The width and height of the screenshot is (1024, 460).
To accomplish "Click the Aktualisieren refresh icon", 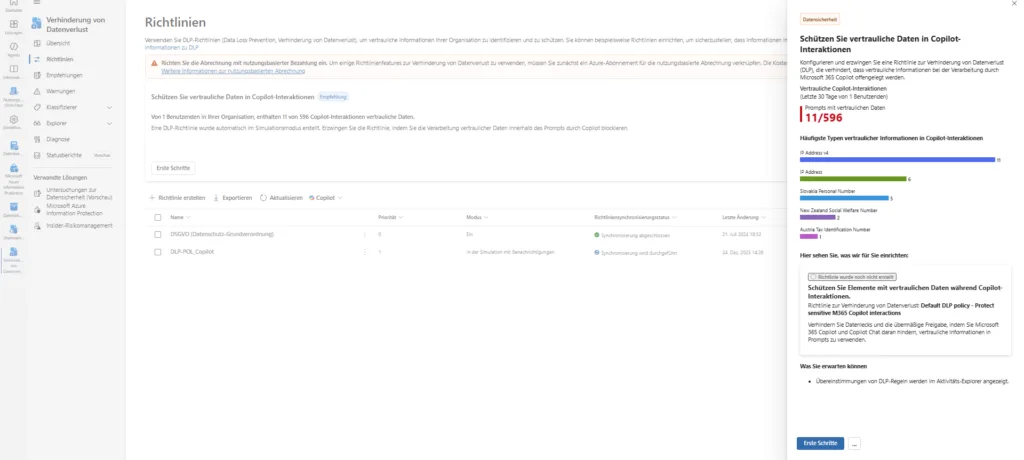I will pos(263,198).
